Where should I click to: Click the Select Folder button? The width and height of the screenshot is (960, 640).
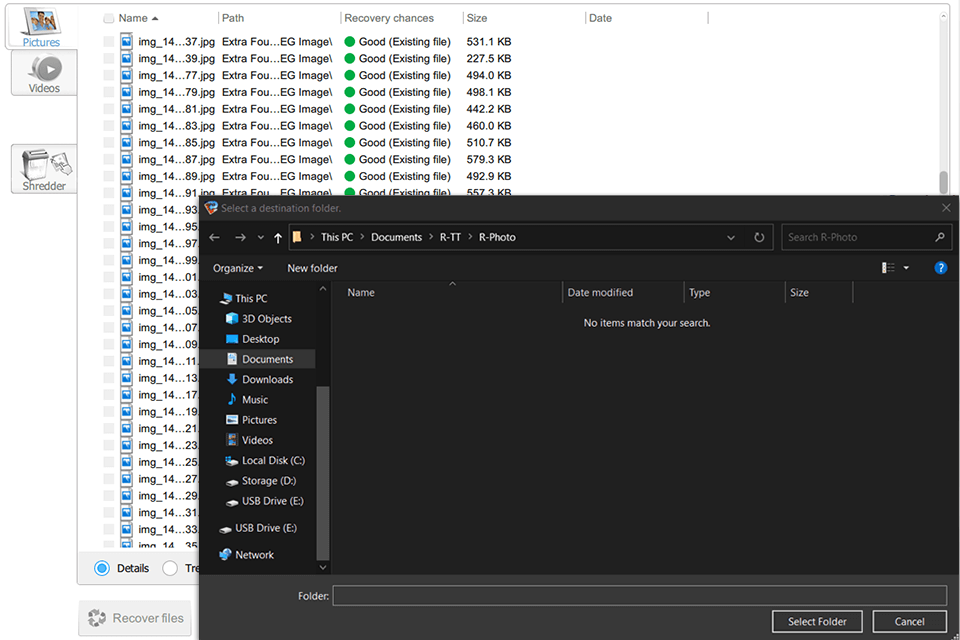point(817,622)
